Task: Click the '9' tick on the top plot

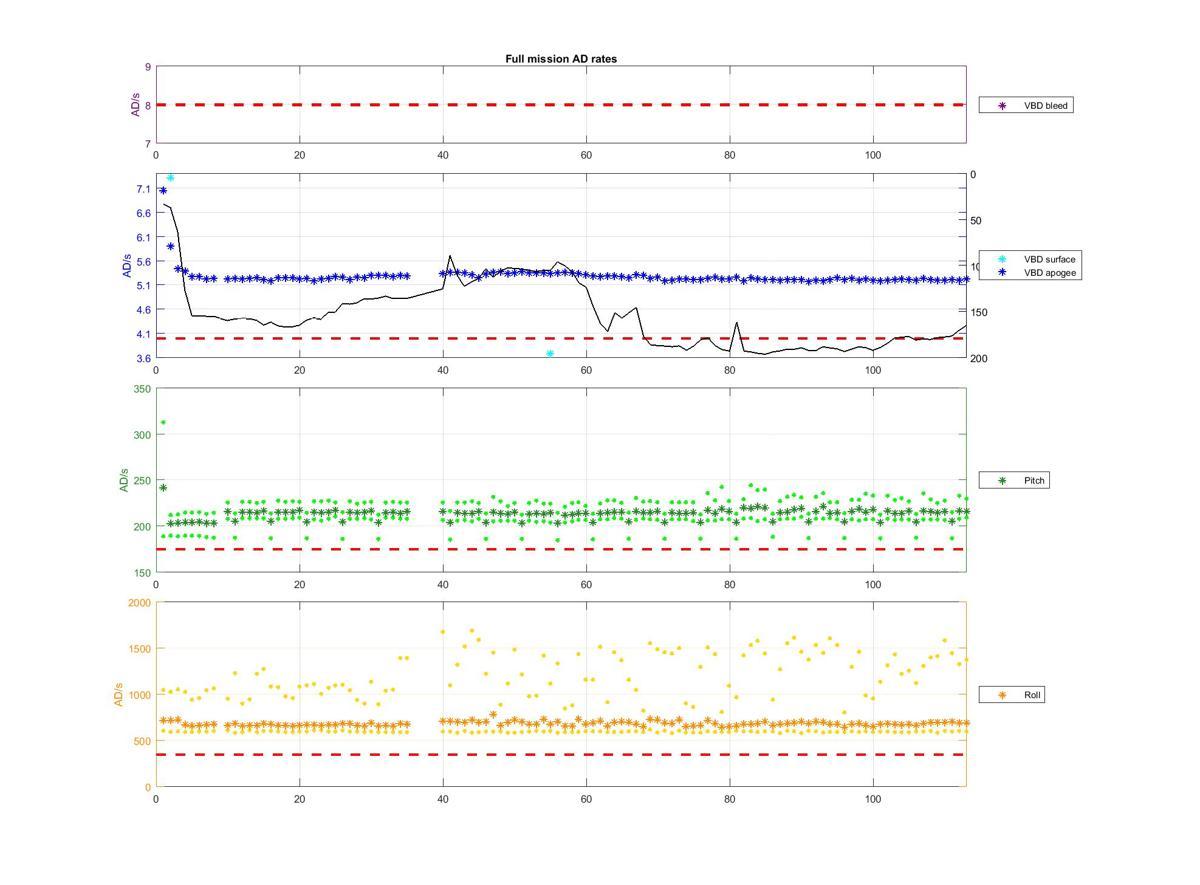Action: (148, 67)
